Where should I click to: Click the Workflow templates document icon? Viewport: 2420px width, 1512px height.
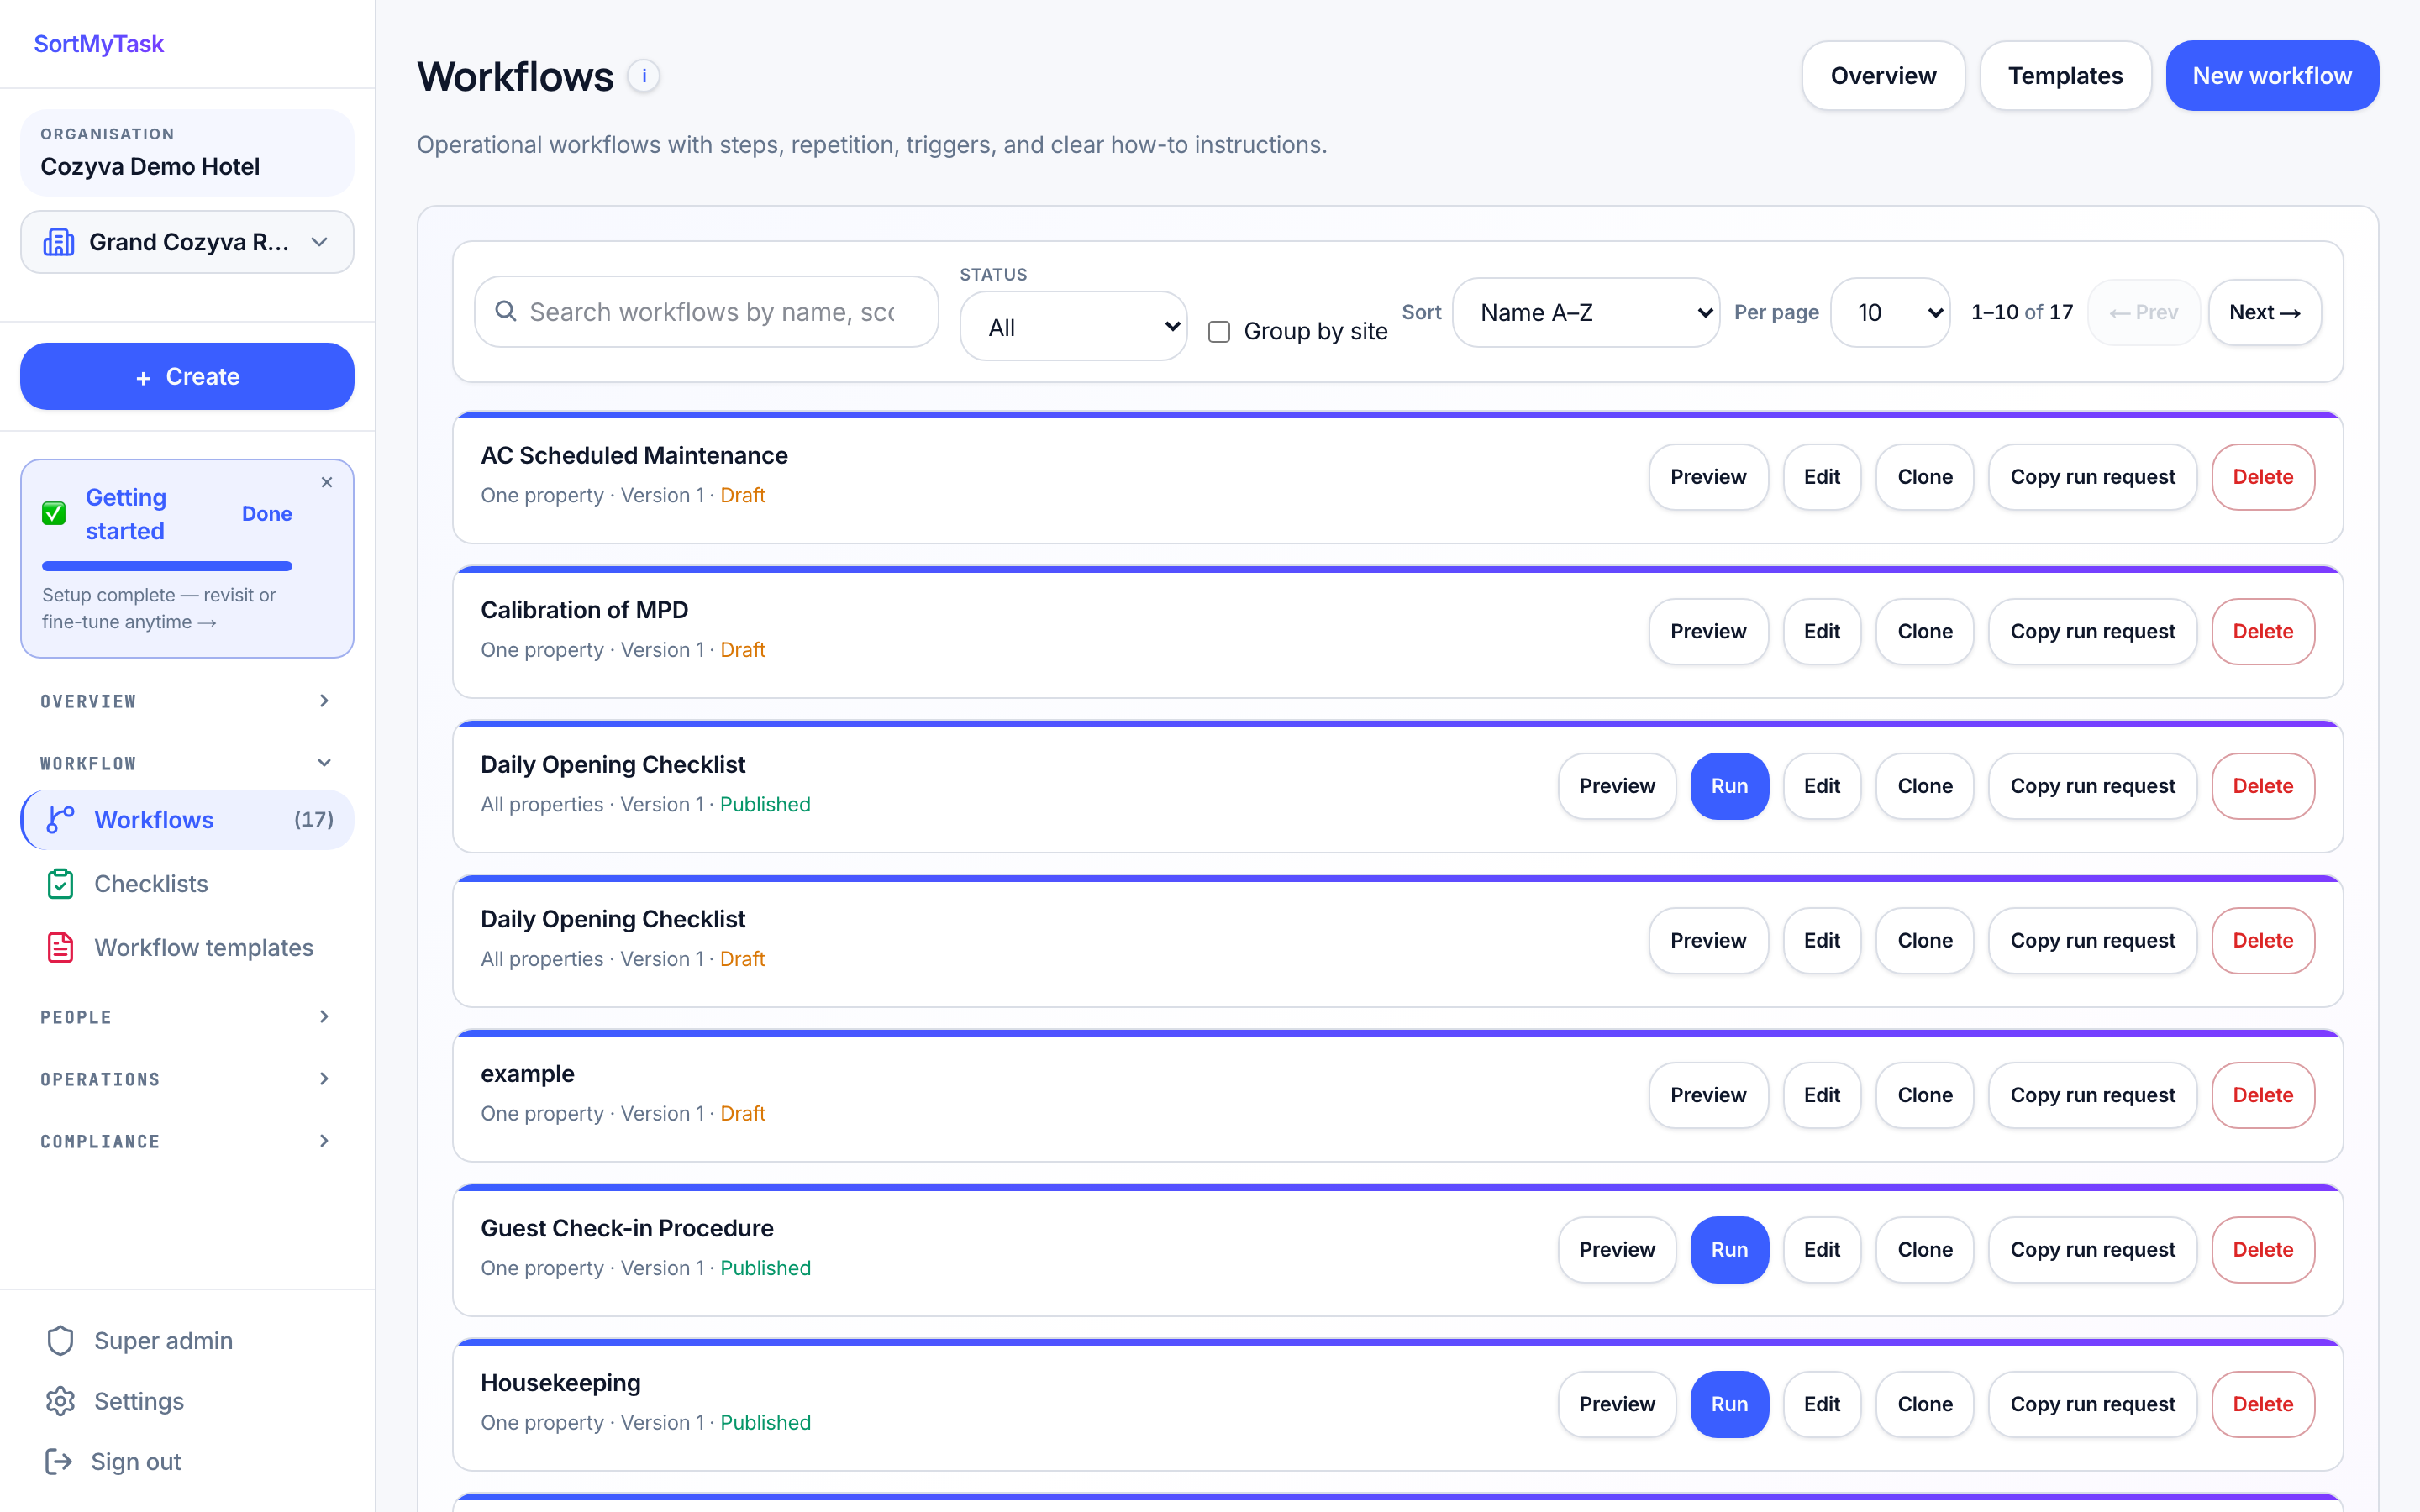click(60, 947)
